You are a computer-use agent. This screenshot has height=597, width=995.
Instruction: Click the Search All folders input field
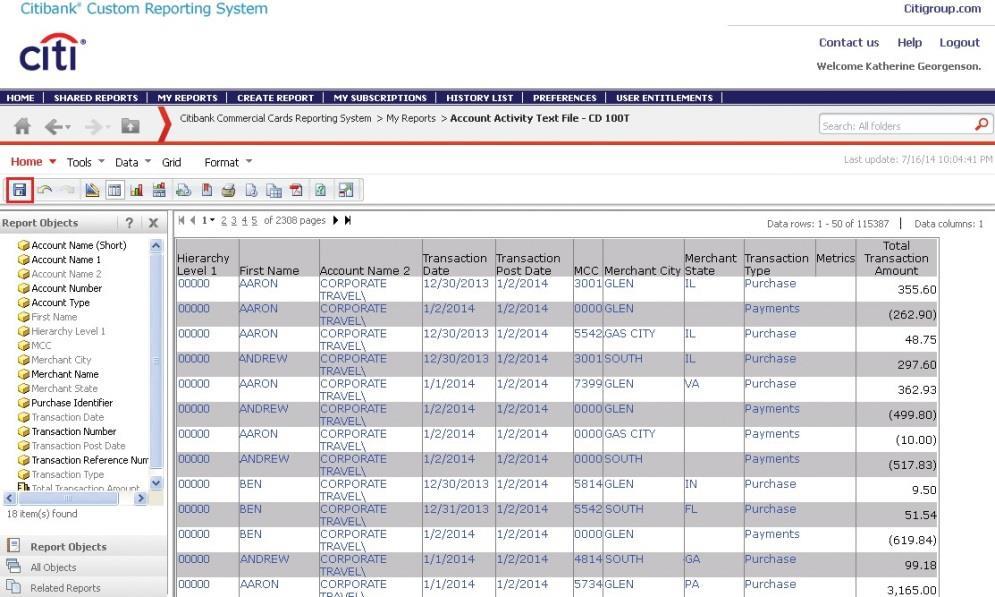pos(896,126)
